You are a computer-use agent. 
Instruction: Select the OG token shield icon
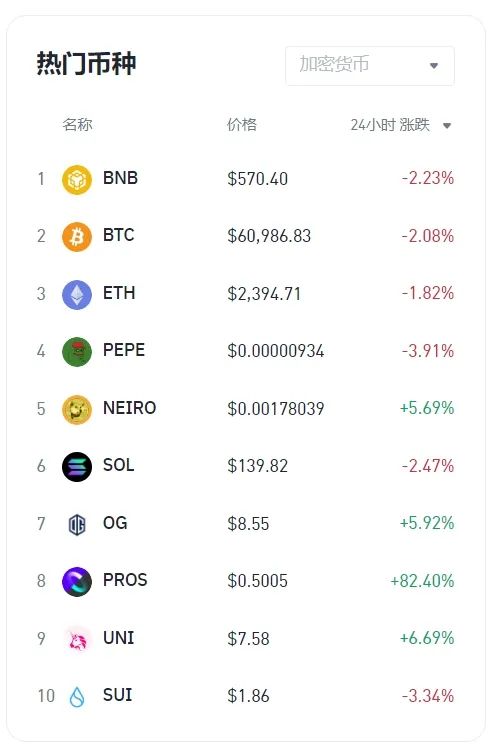click(x=77, y=524)
